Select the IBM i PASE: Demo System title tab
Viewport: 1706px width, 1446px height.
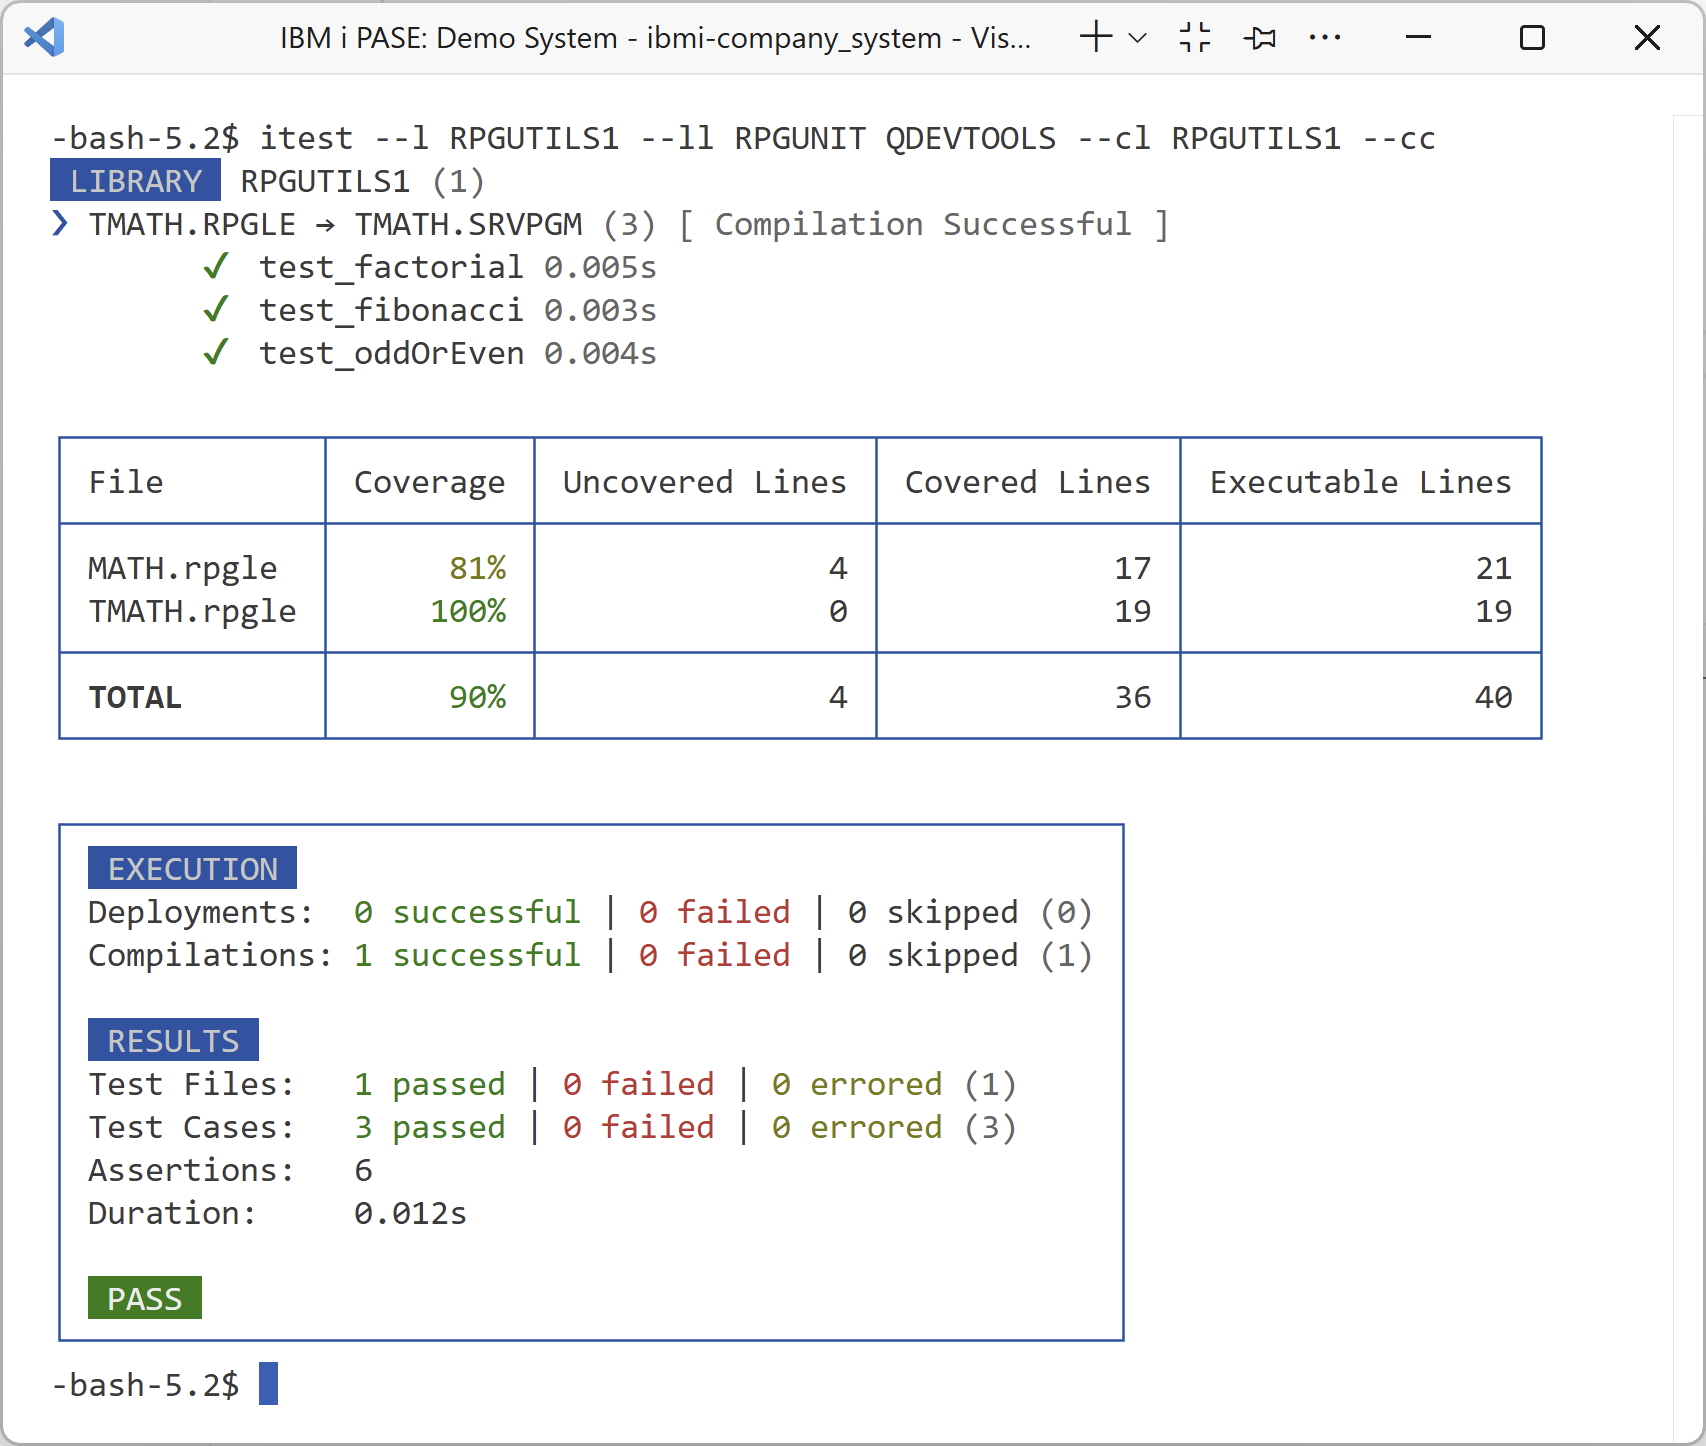coord(655,37)
